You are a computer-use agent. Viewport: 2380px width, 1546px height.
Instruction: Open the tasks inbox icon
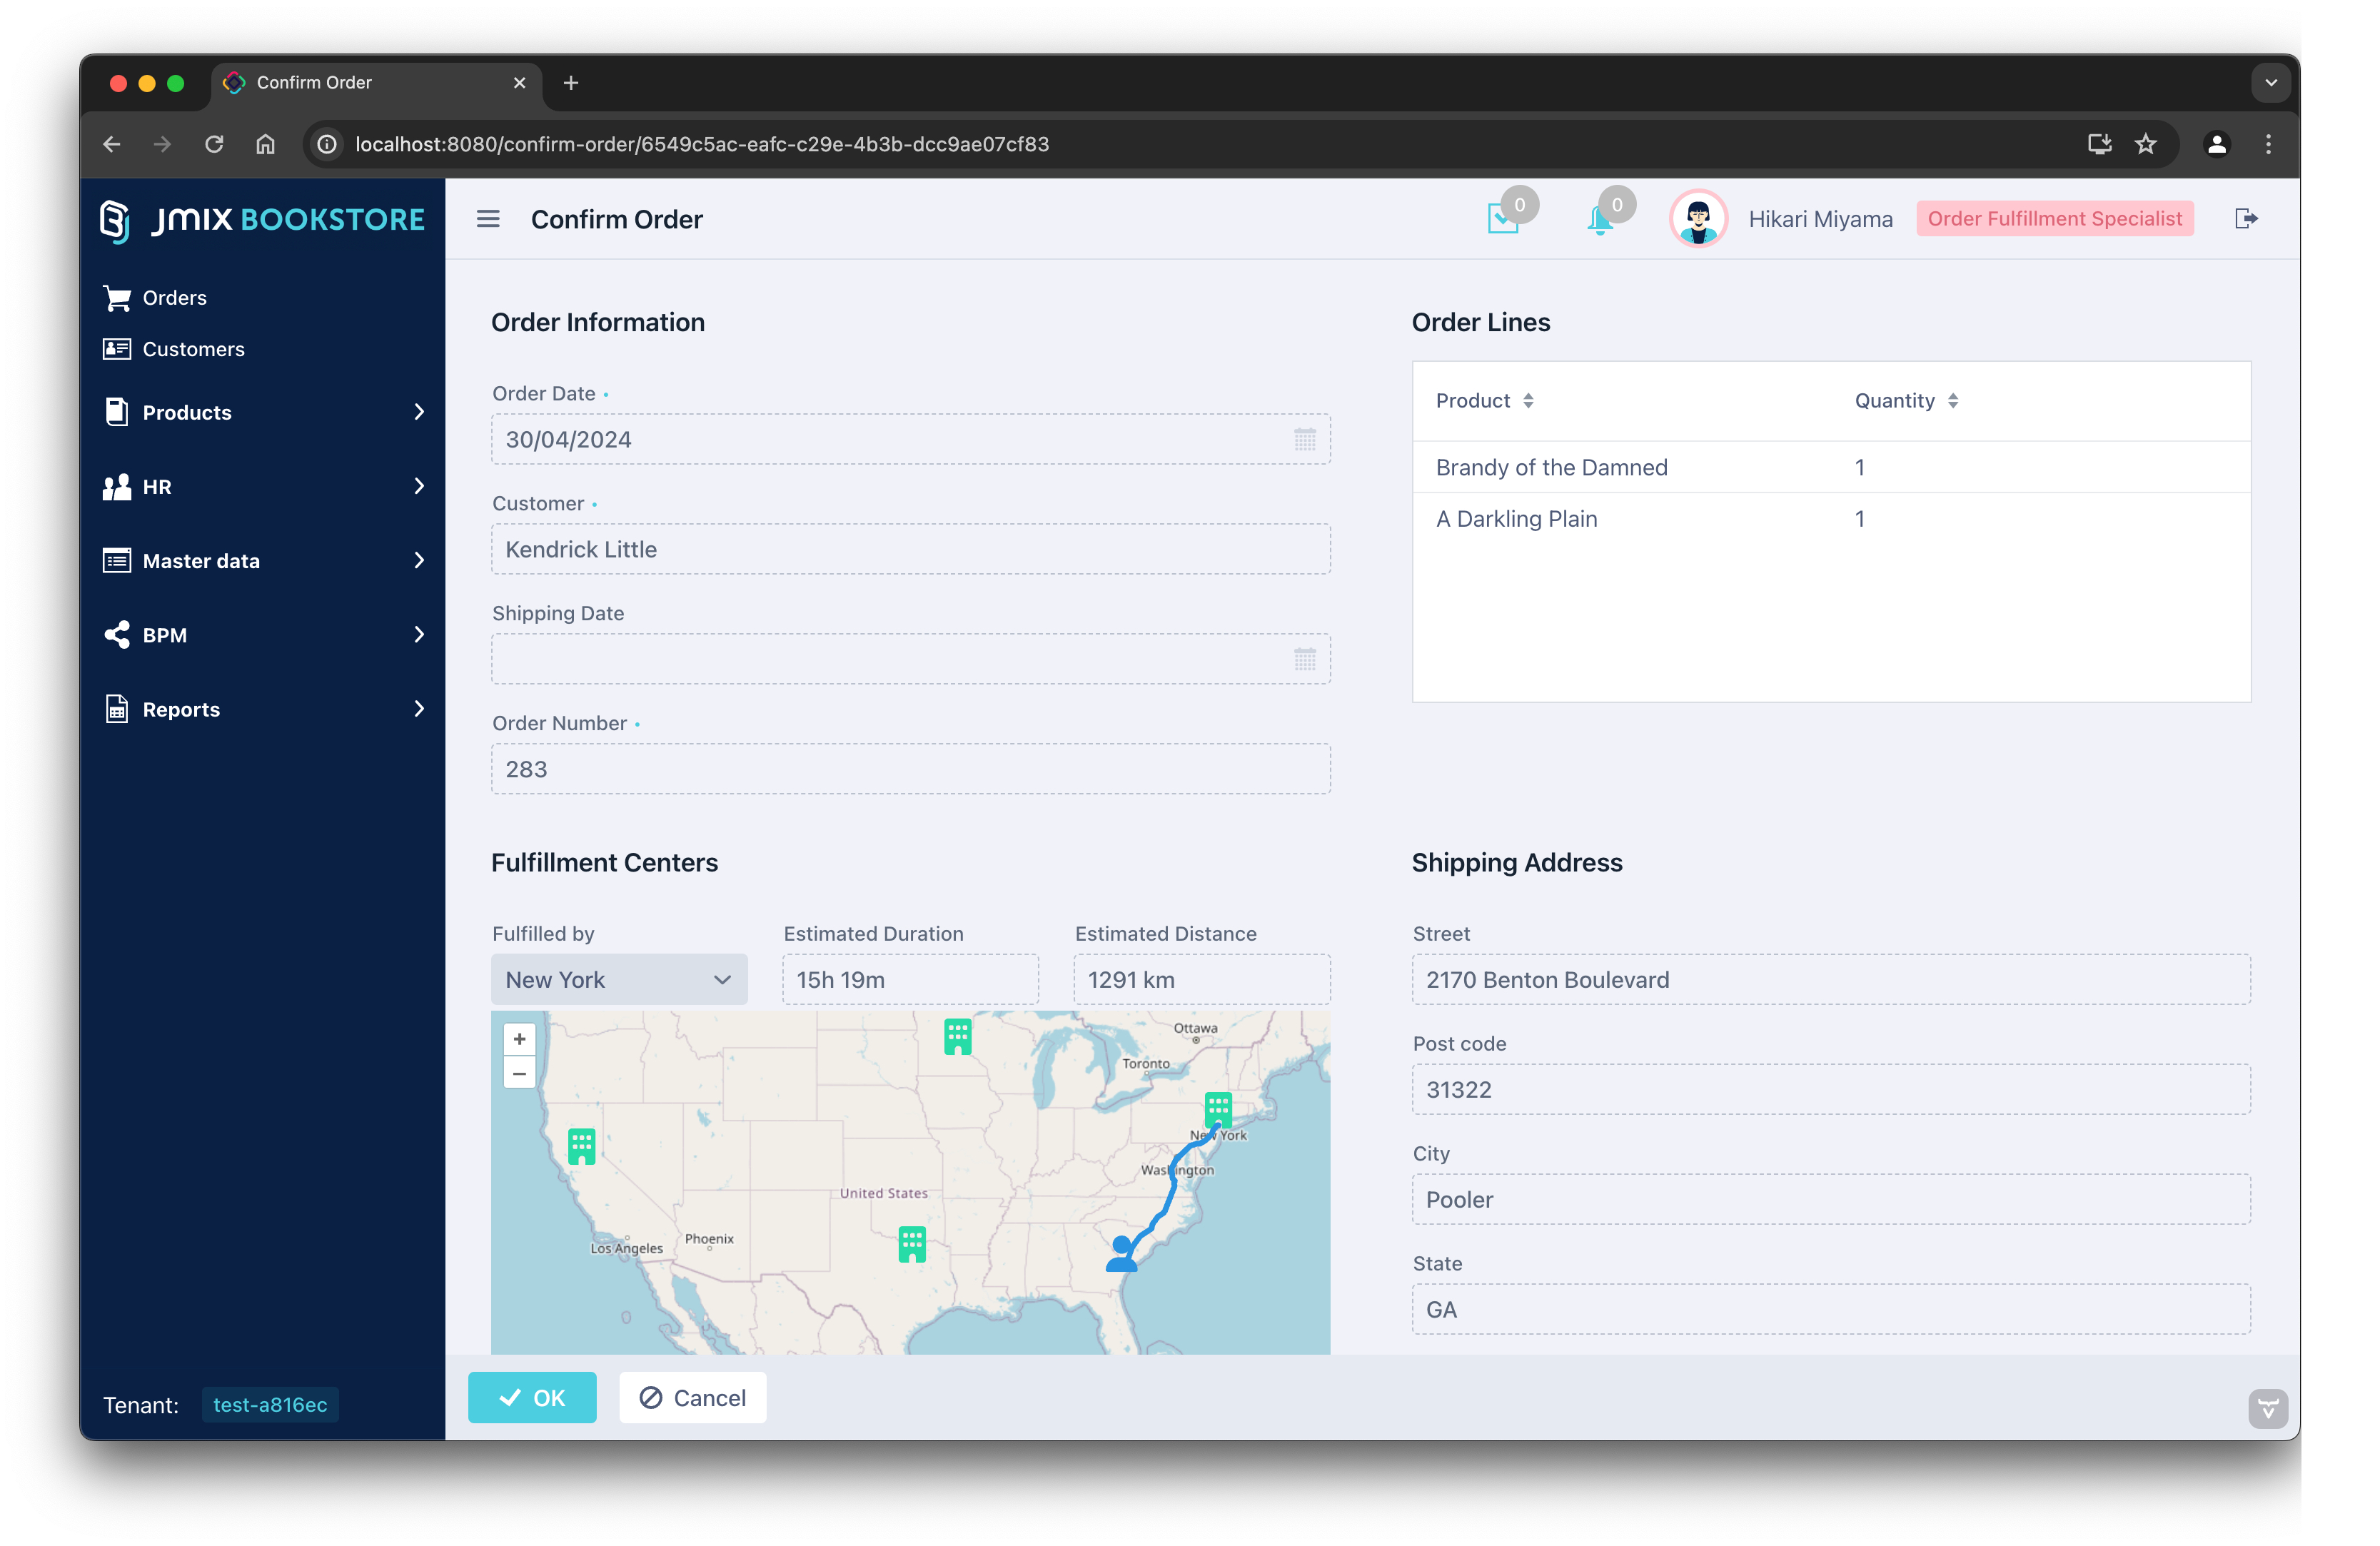[x=1502, y=219]
